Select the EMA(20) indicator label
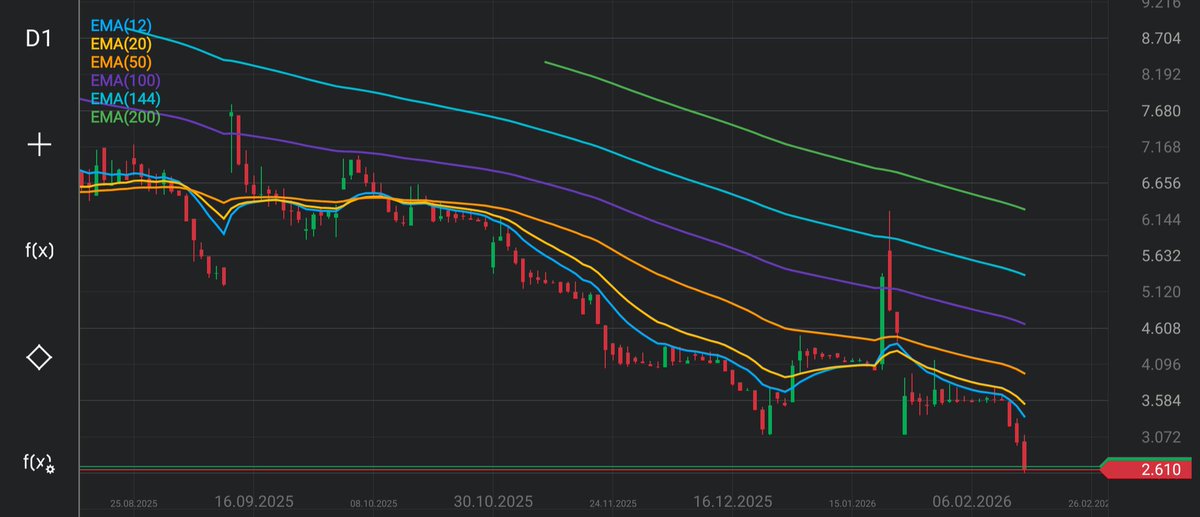This screenshot has width=1200, height=517. tap(121, 43)
